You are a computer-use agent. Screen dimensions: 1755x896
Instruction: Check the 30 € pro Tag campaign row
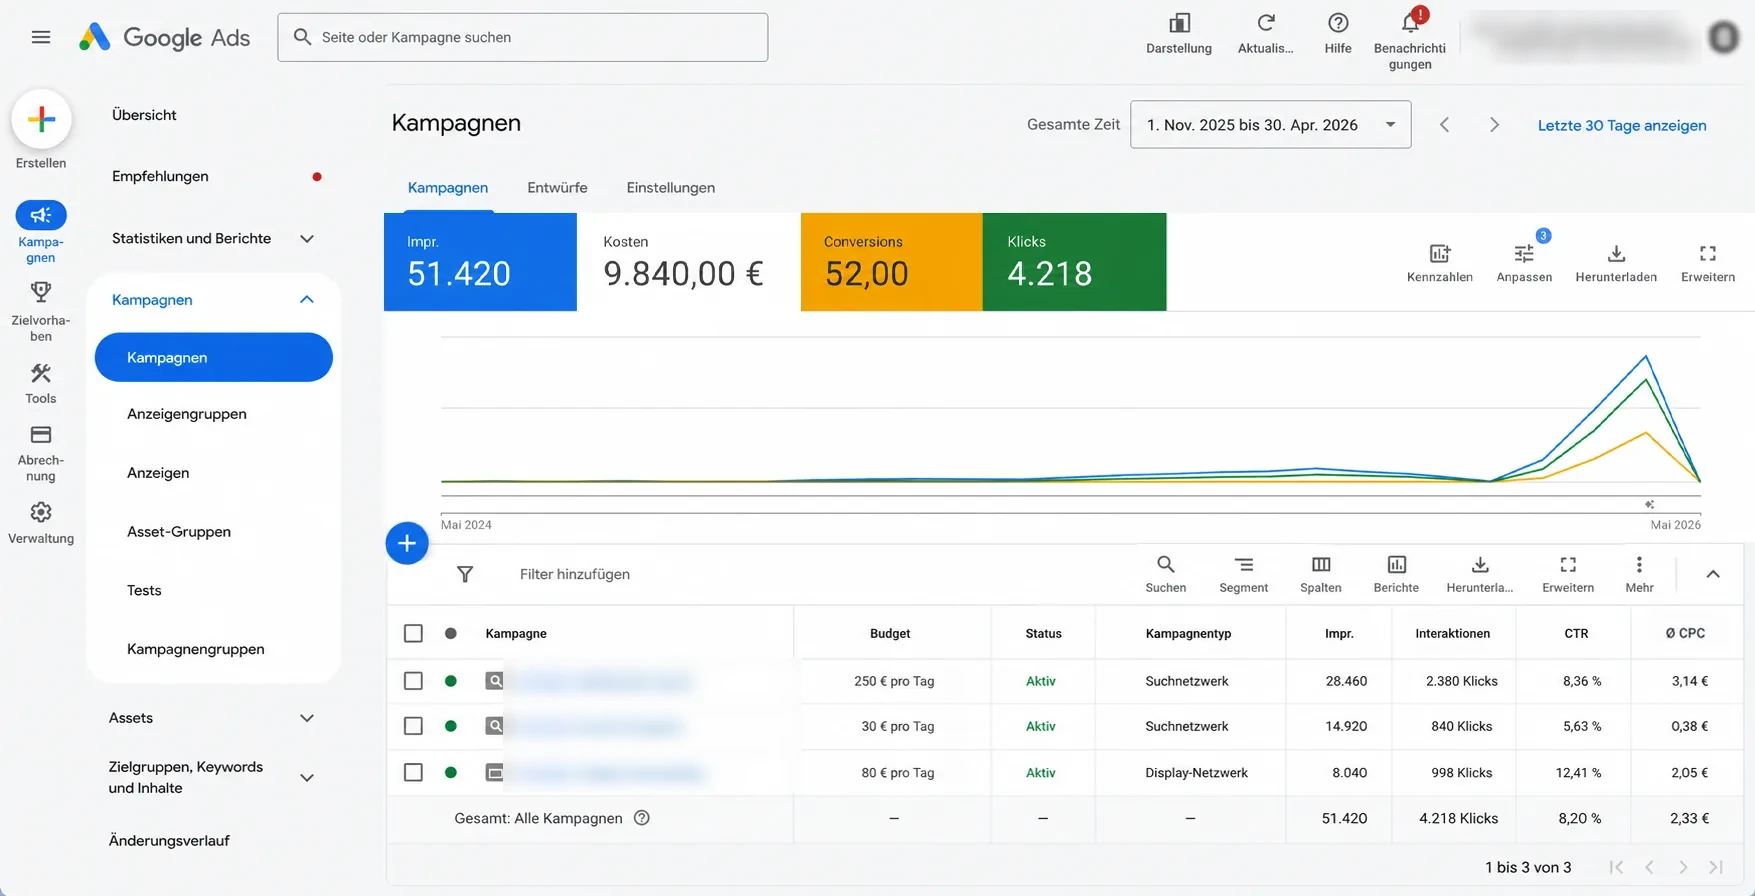point(413,726)
